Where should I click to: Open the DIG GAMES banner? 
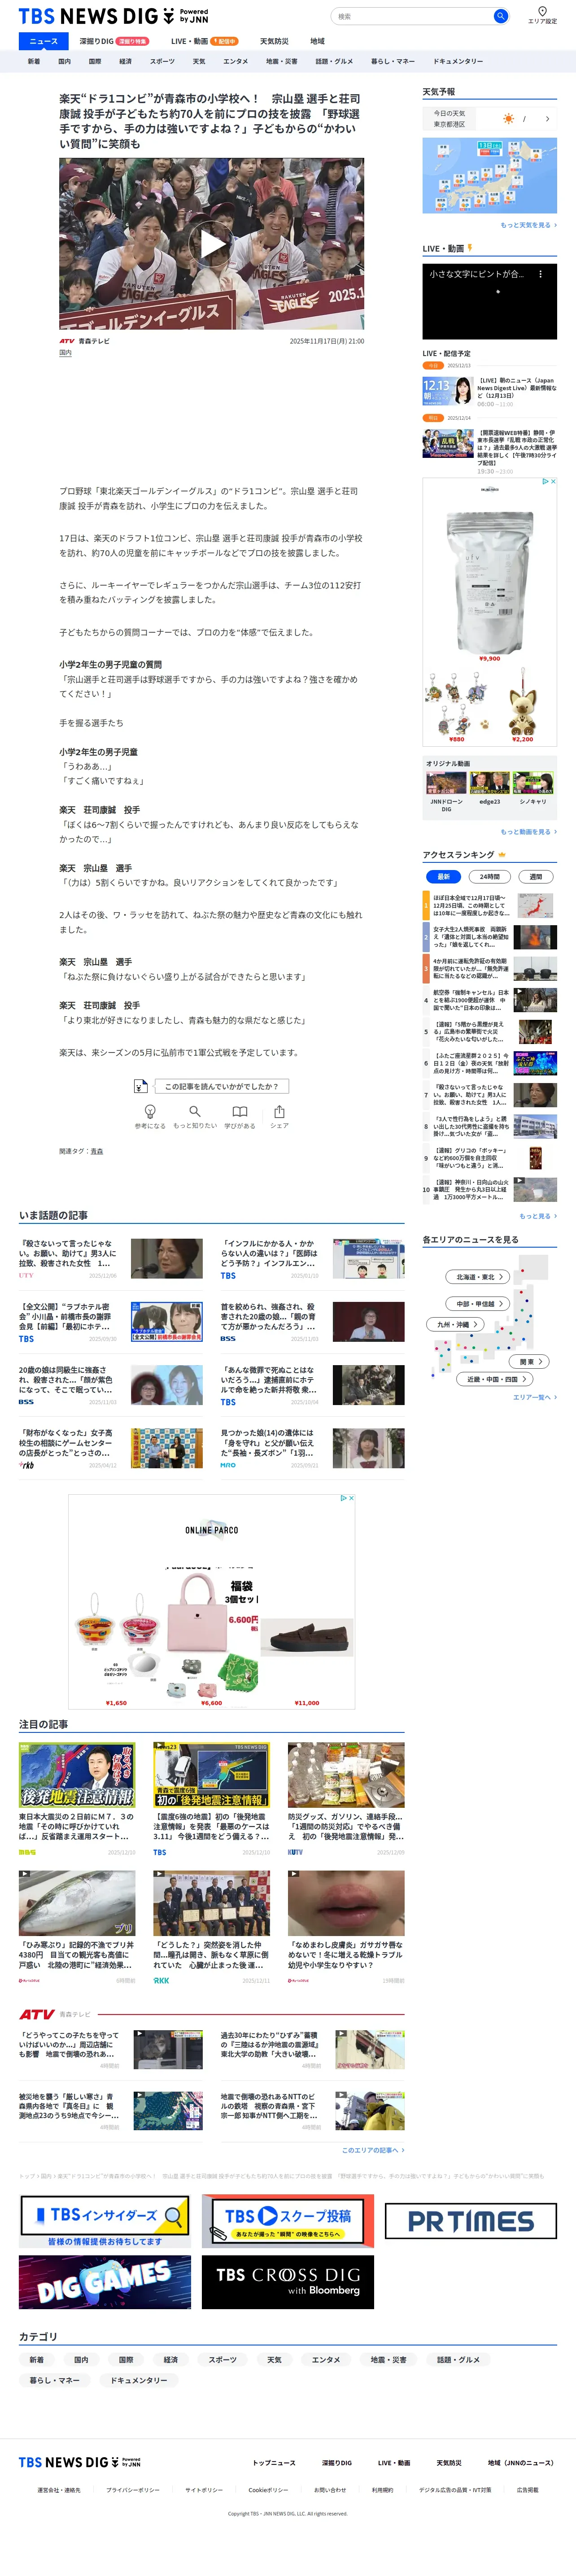(x=105, y=2282)
